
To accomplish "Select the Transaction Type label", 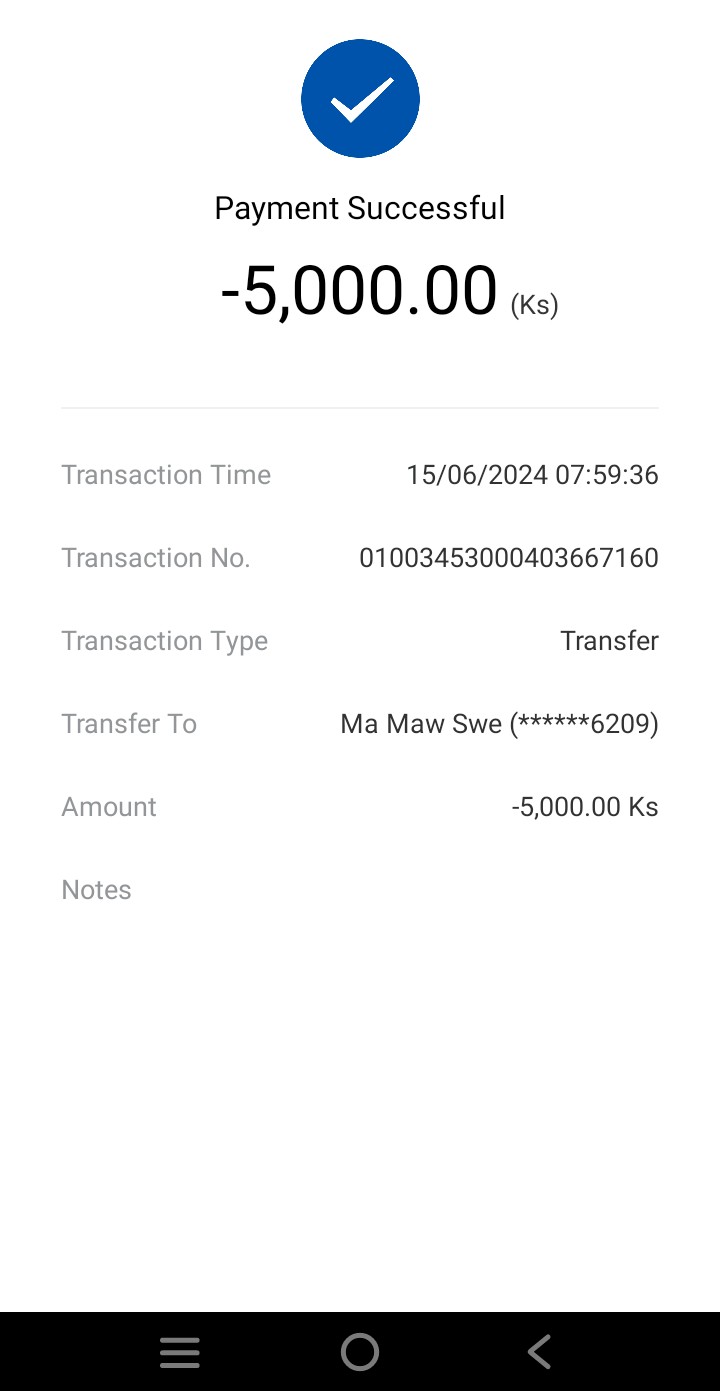I will [x=165, y=641].
